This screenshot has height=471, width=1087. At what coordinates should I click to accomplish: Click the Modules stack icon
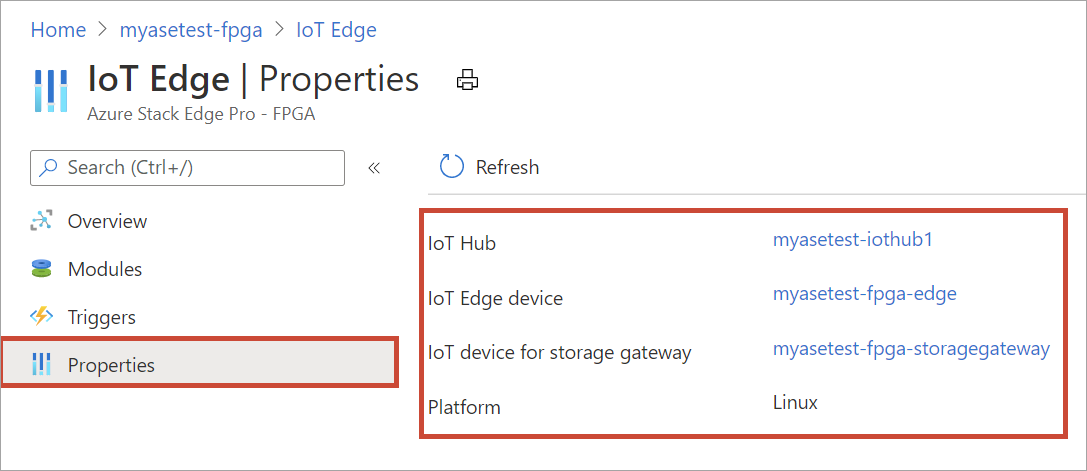tap(41, 269)
